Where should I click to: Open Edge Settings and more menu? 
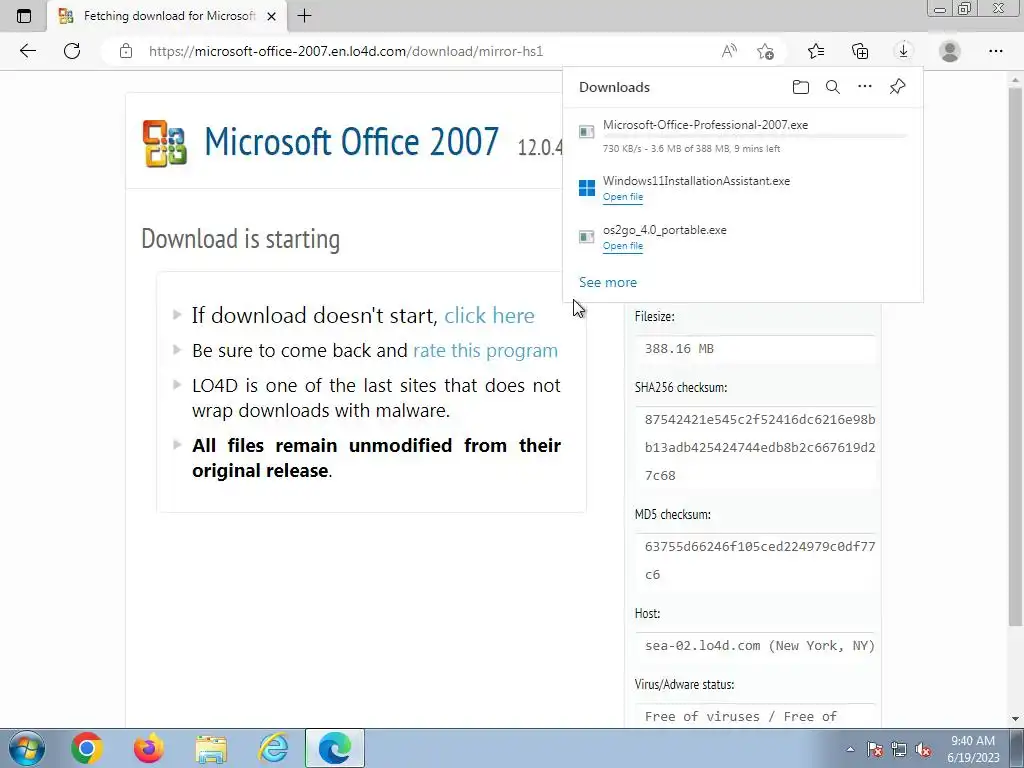(995, 51)
